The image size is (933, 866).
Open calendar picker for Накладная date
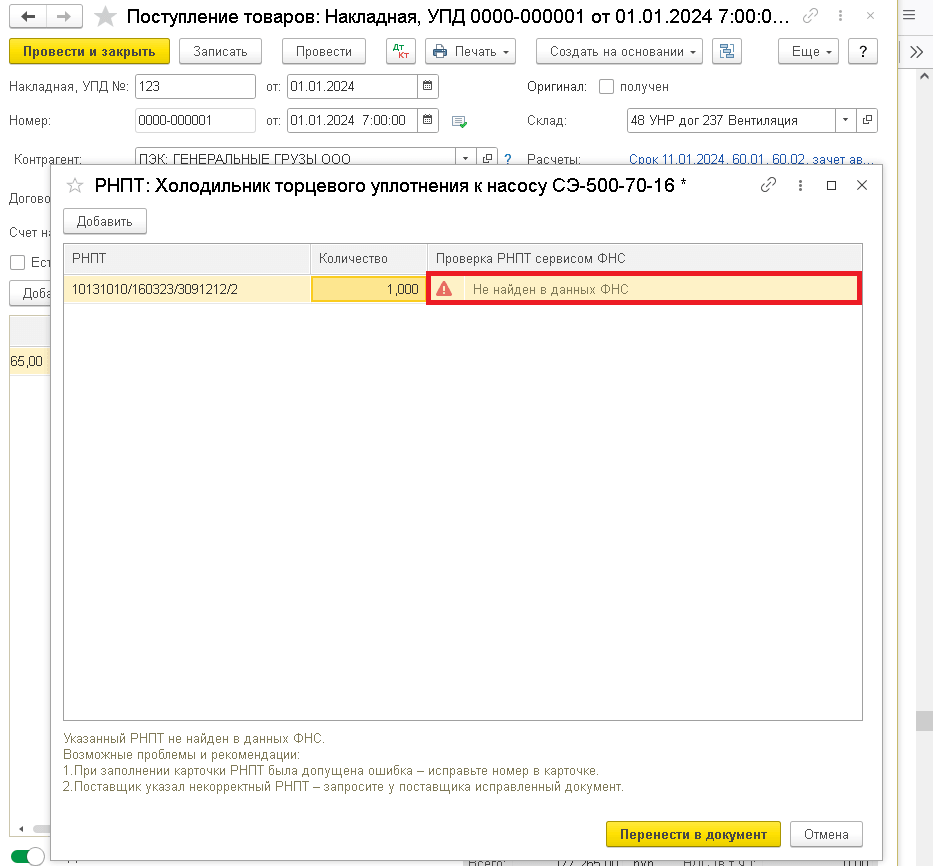coord(428,87)
